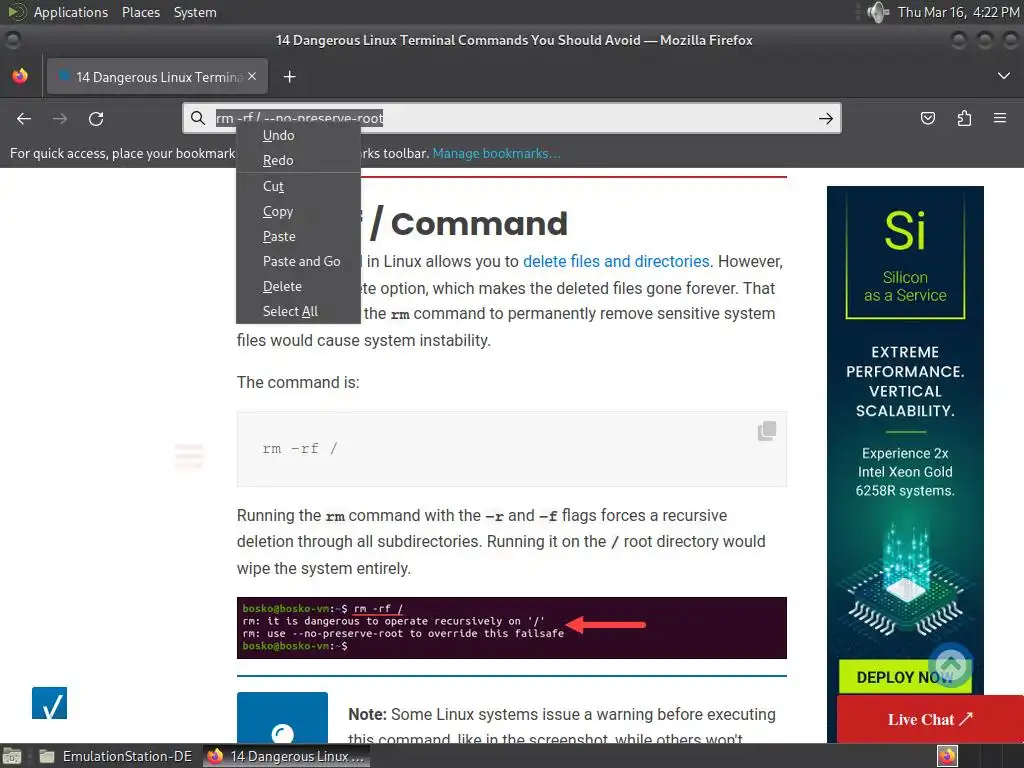Open the System menu

(x=195, y=12)
